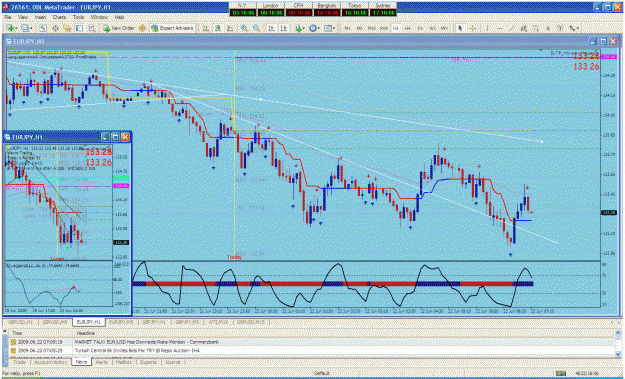Switch to the GBPJPY,M5 chart tab
The height and width of the screenshot is (379, 625).
click(187, 322)
